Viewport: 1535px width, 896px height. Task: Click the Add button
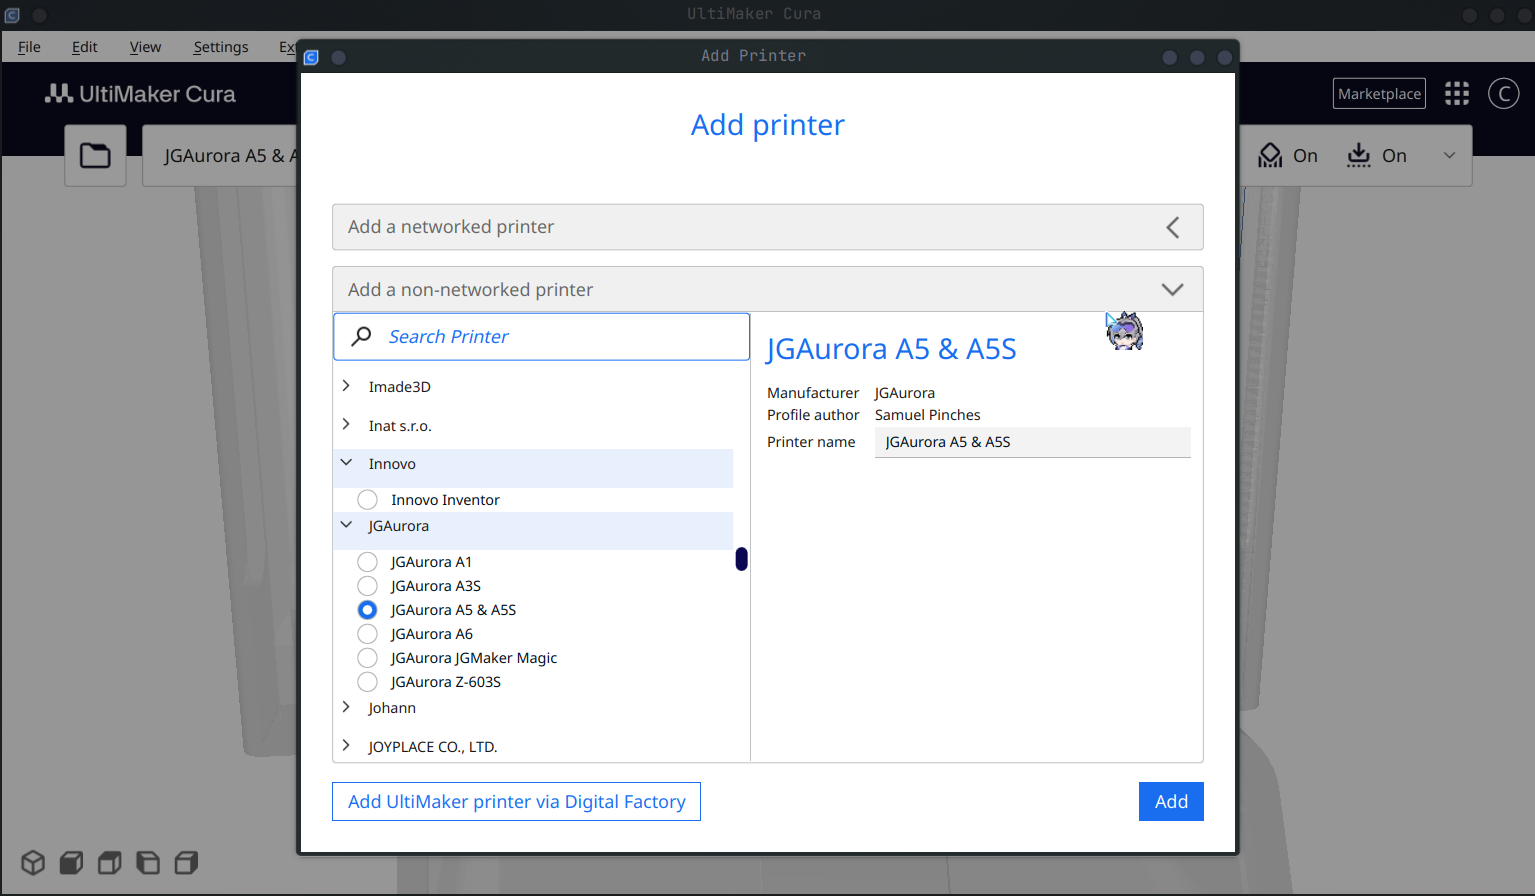1171,801
